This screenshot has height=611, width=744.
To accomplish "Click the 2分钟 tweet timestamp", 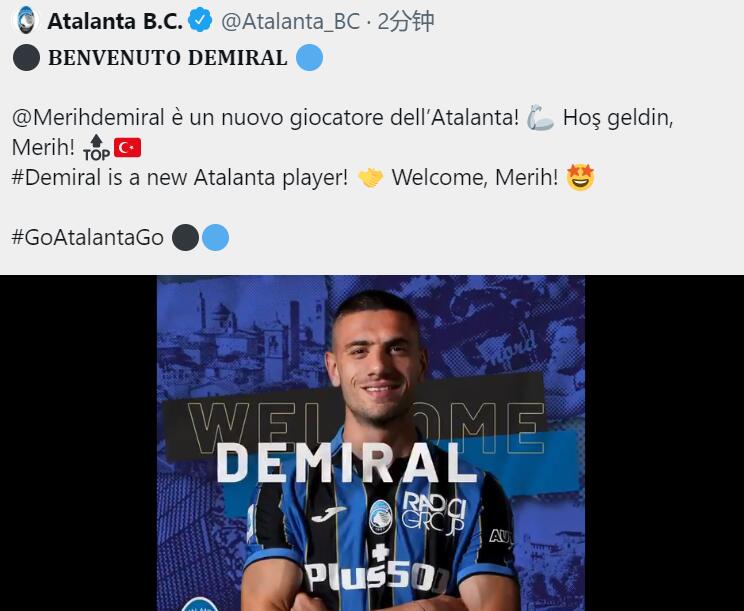I will (406, 21).
